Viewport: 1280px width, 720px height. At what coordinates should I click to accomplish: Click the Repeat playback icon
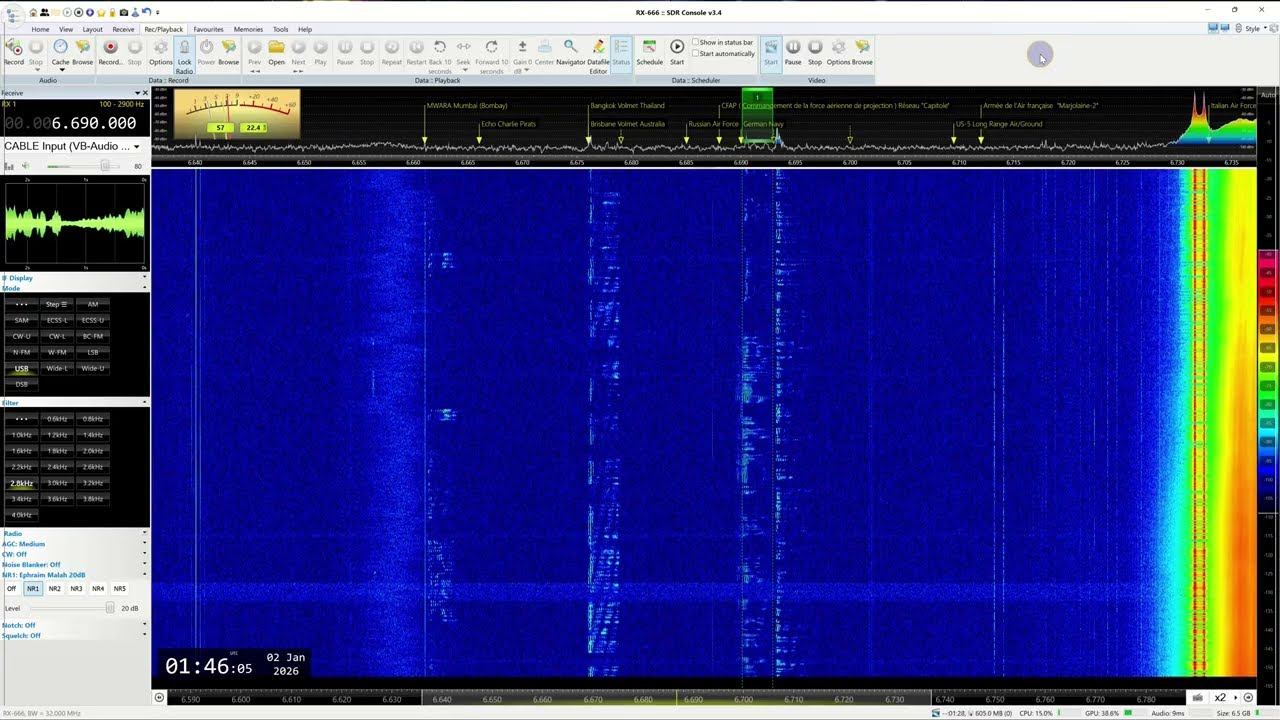(392, 51)
